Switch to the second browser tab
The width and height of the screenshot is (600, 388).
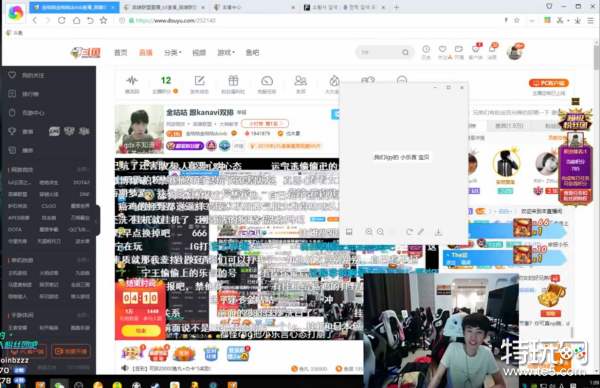[x=164, y=7]
